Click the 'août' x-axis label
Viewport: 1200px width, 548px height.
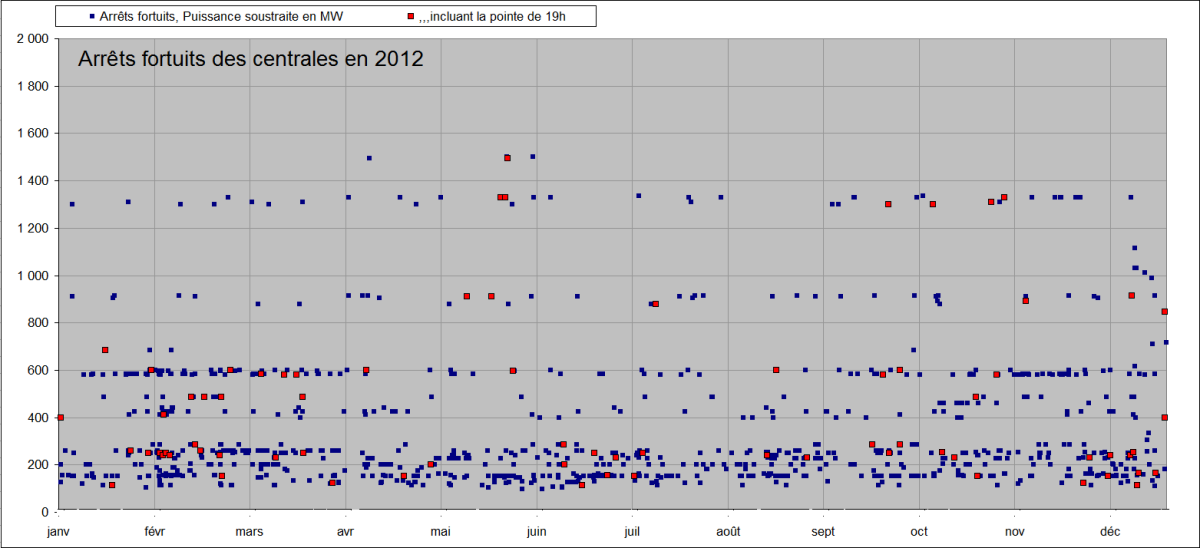click(x=728, y=532)
